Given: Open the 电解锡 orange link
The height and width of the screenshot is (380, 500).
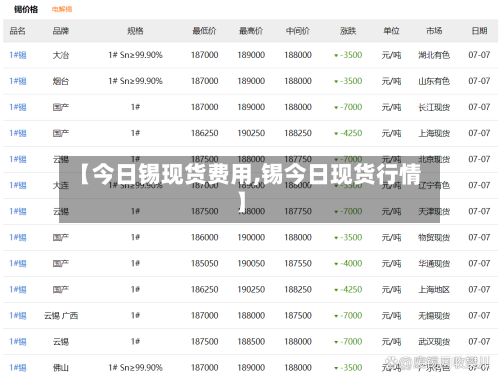Looking at the screenshot, I should tap(62, 9).
